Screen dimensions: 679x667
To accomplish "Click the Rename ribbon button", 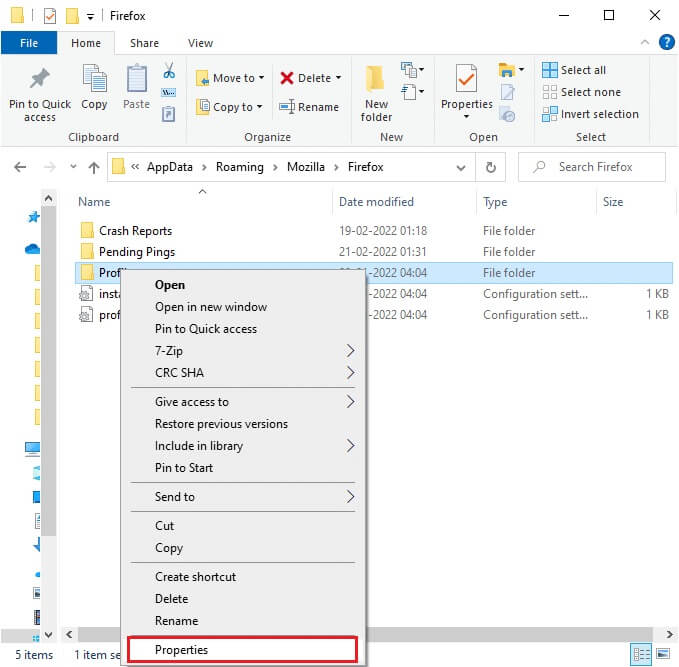I will click(x=309, y=107).
